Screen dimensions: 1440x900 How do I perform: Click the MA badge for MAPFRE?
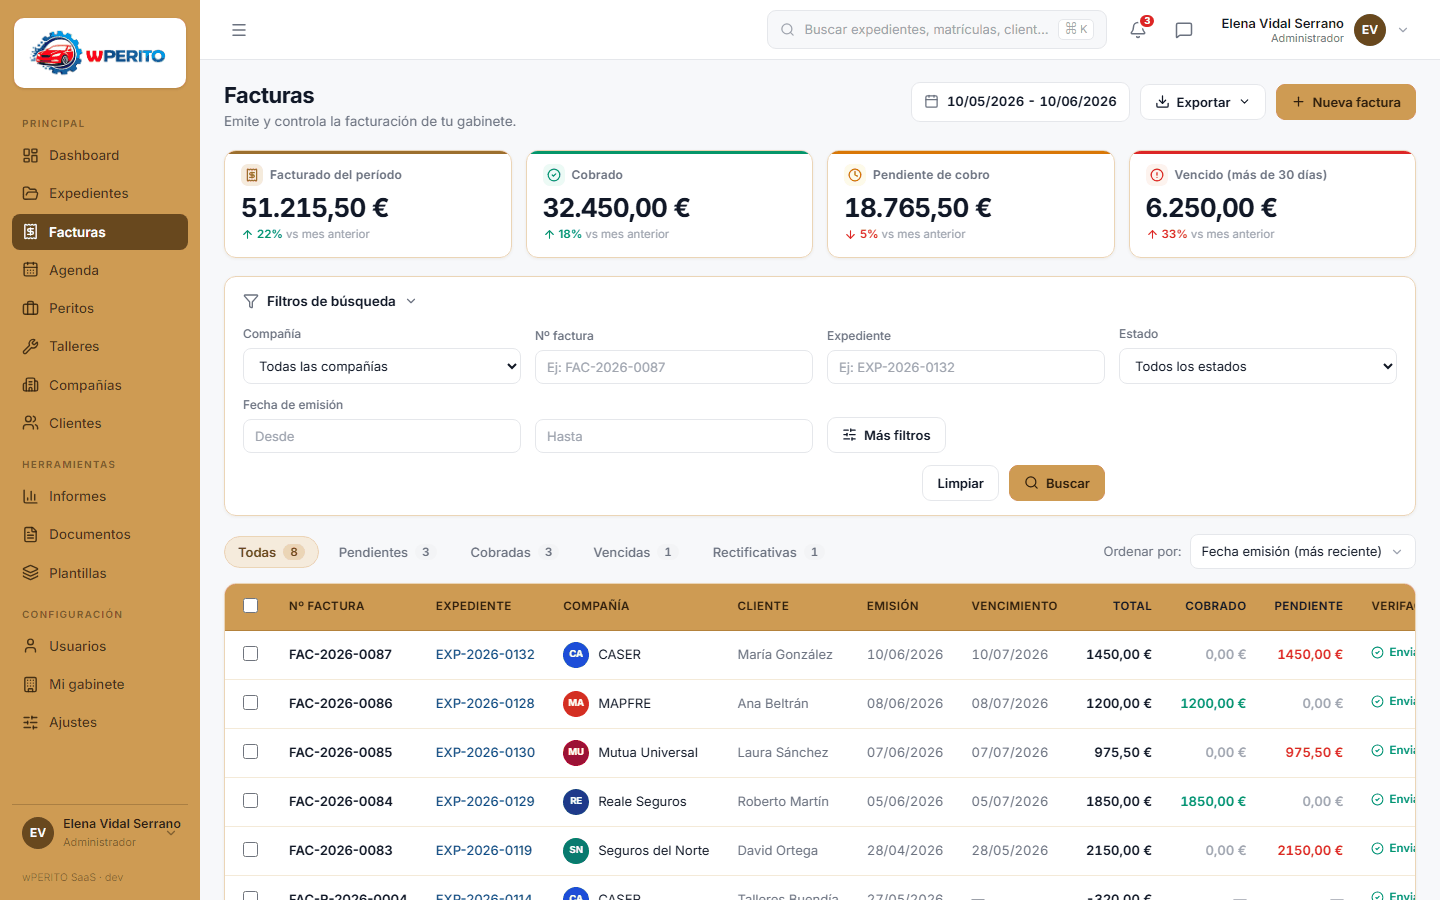(x=576, y=704)
